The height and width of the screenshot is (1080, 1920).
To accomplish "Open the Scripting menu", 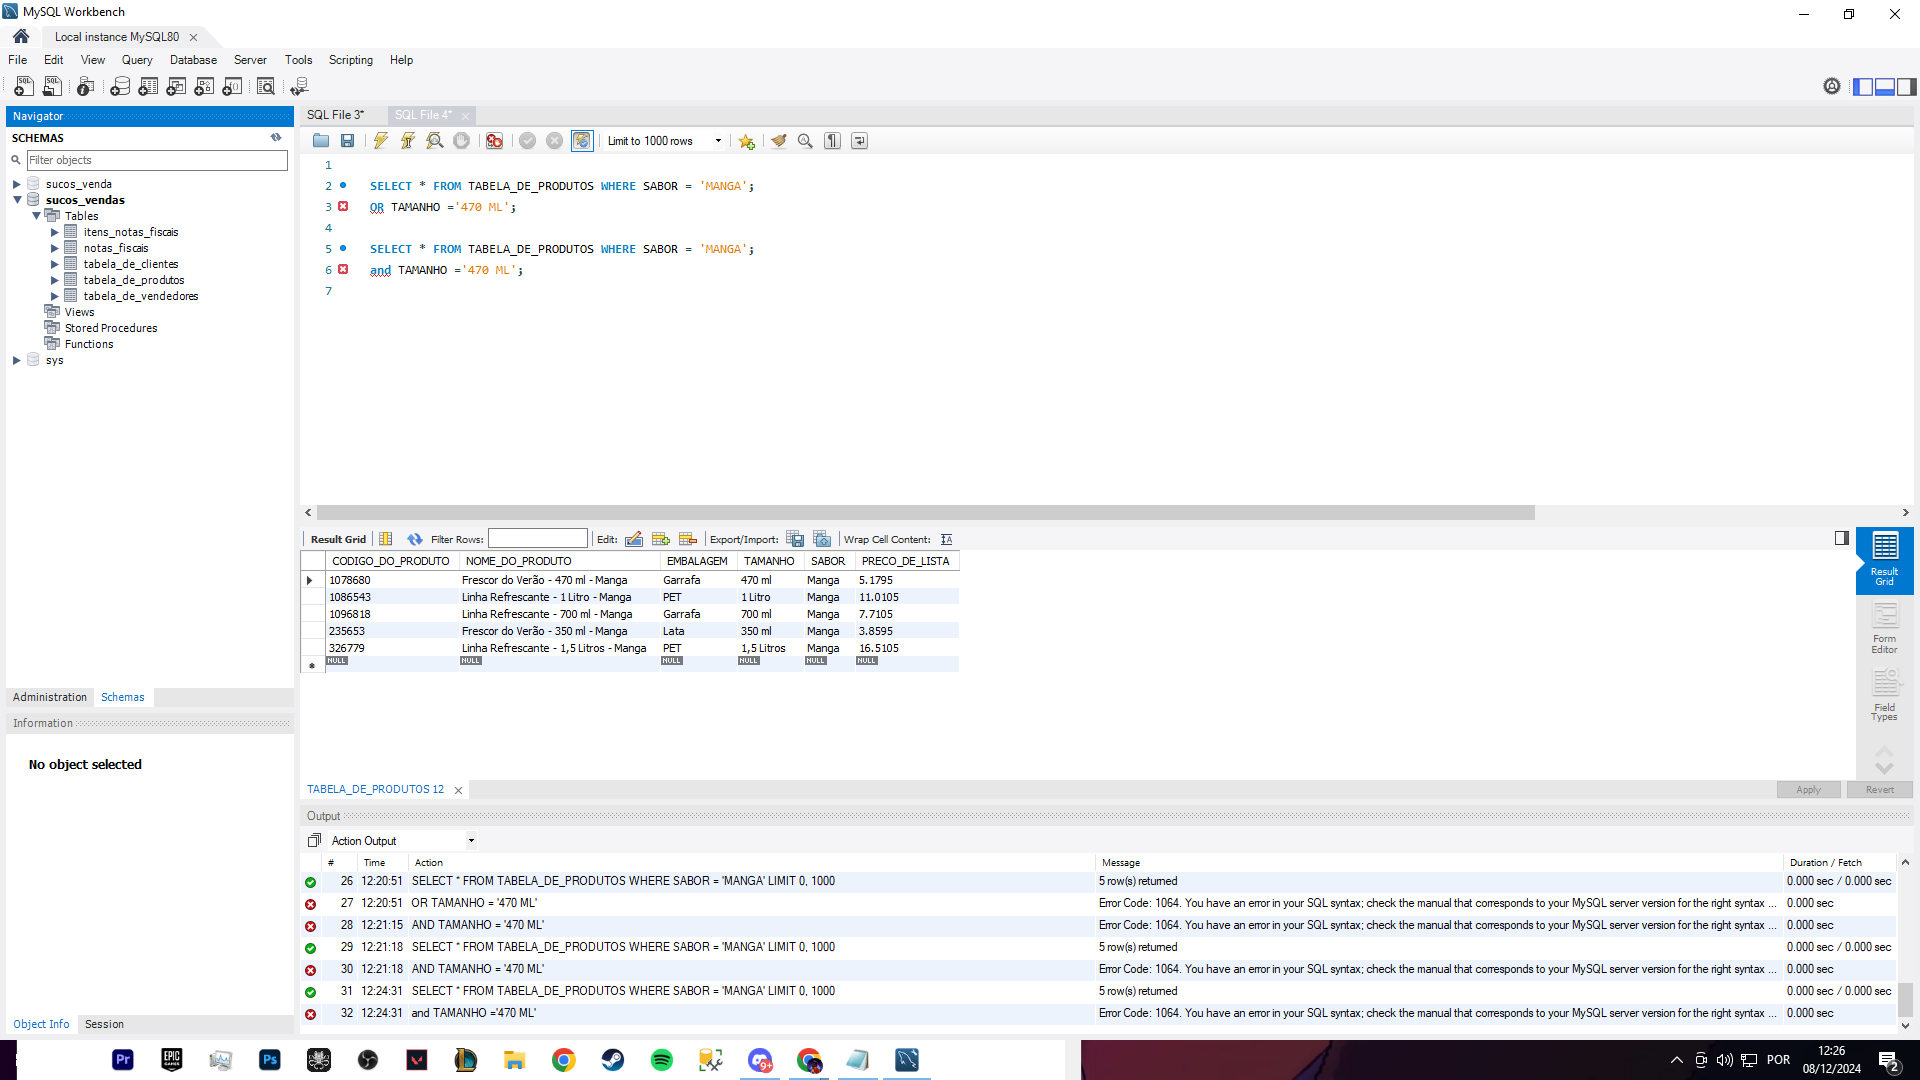I will pos(350,60).
